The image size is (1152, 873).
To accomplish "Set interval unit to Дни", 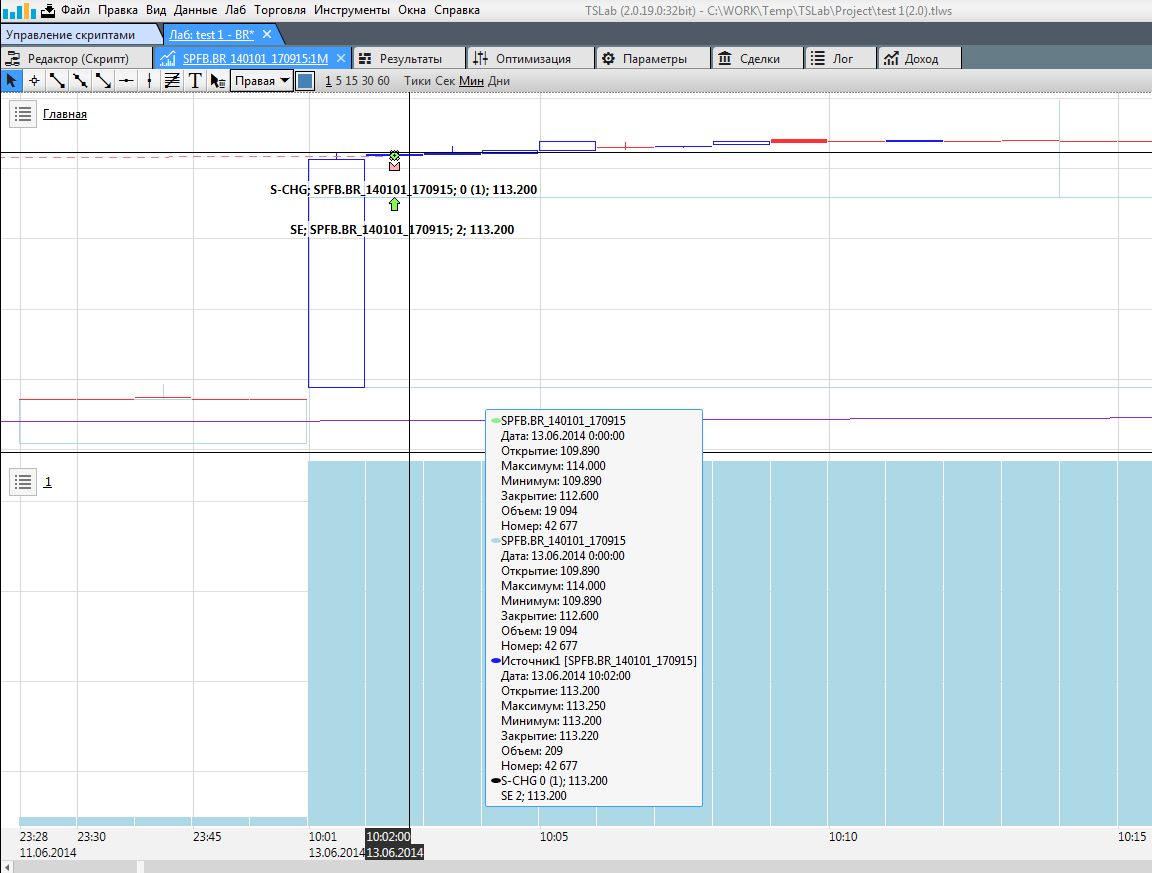I will (x=498, y=81).
